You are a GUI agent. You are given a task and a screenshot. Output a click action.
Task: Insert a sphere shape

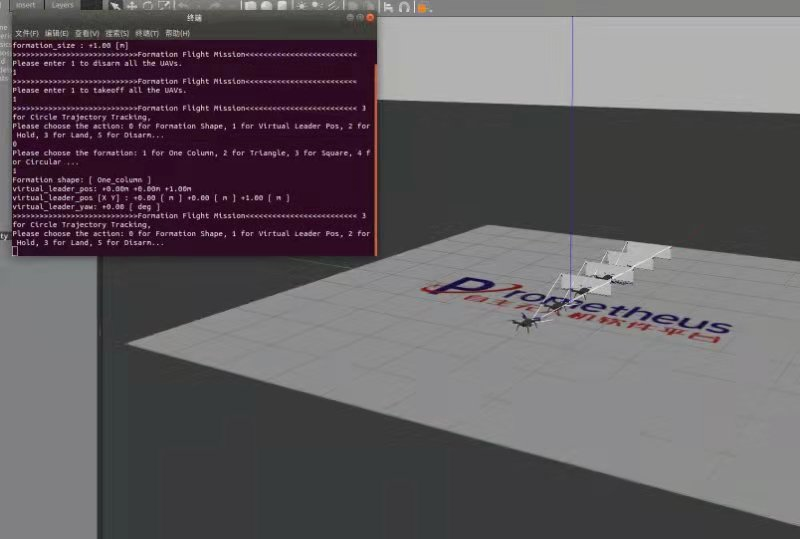point(266,6)
